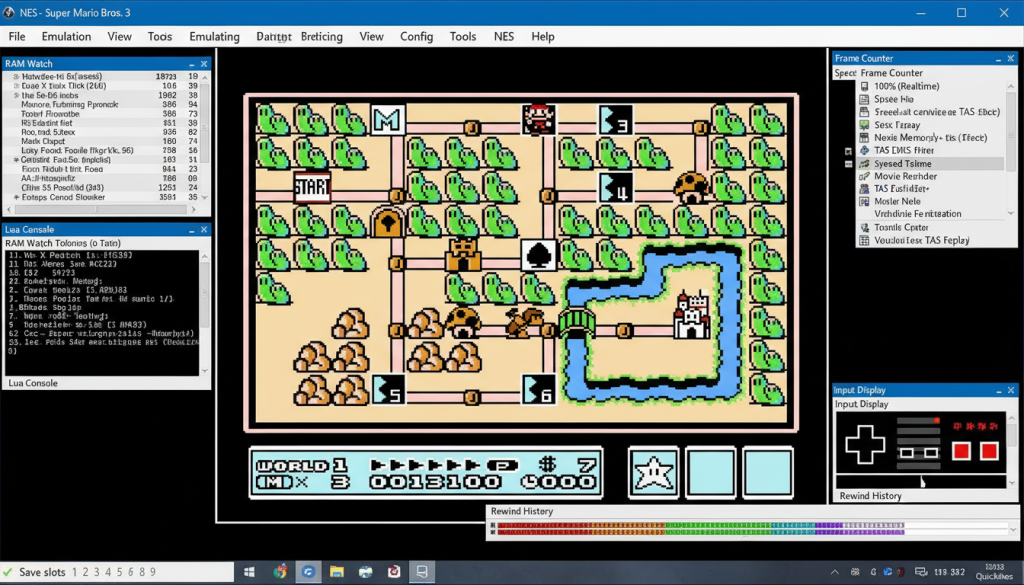
Task: Select save slot 5
Action: pyautogui.click(x=120, y=573)
